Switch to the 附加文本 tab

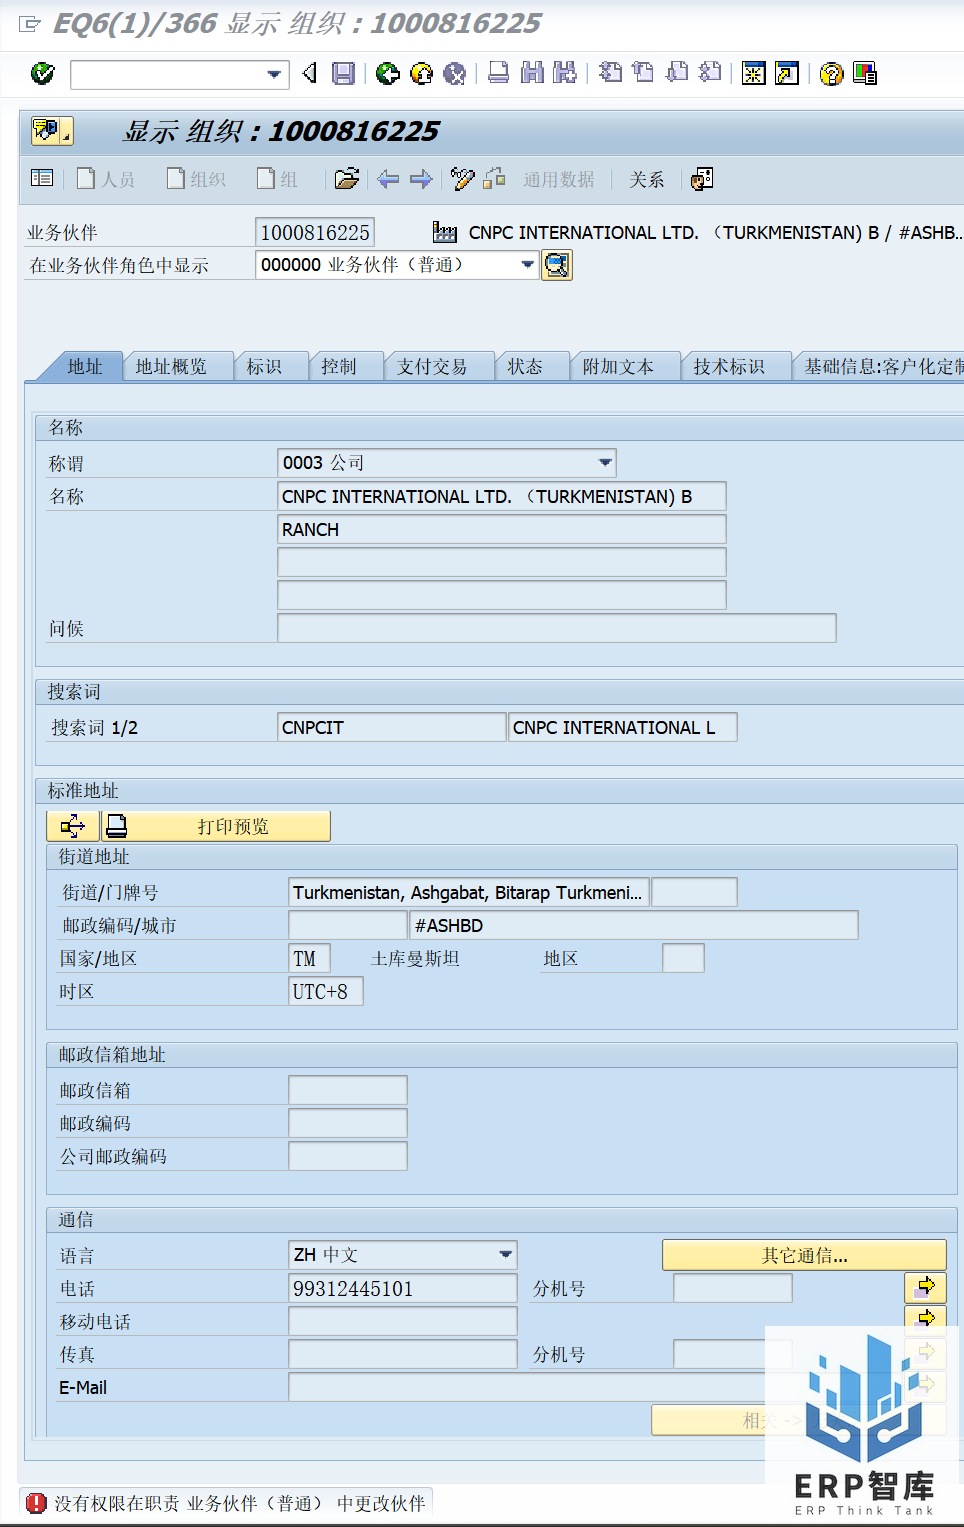[x=618, y=367]
